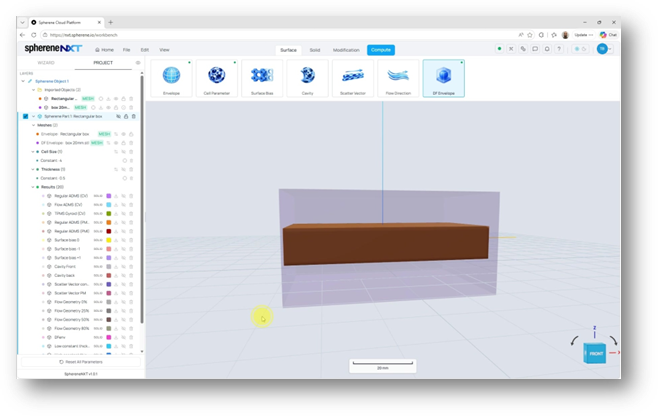Click the FRONT view cube

coord(594,353)
